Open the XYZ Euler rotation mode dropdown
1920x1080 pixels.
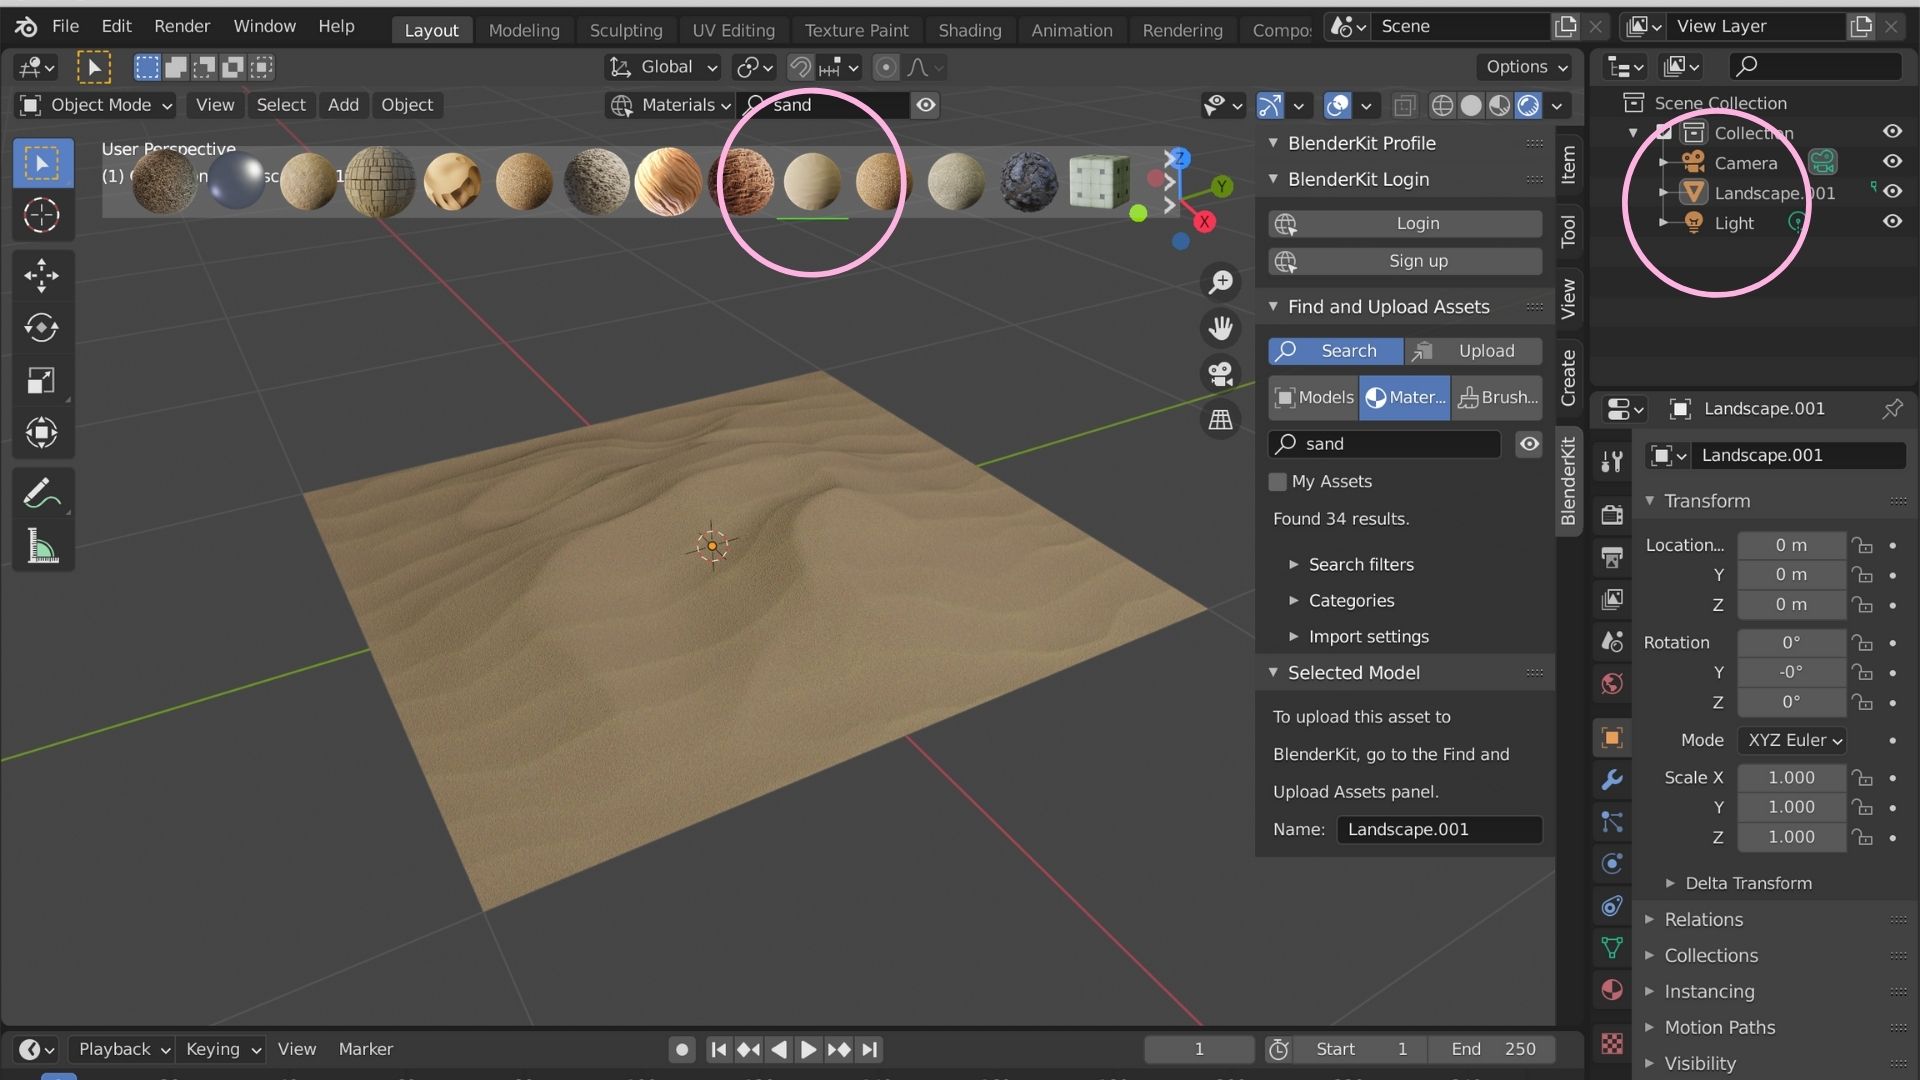click(x=1792, y=740)
